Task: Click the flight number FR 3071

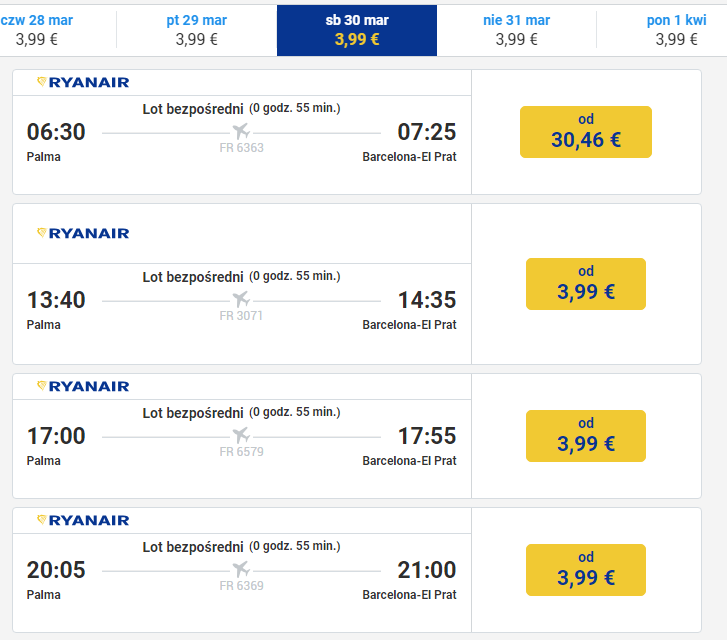Action: click(x=241, y=316)
